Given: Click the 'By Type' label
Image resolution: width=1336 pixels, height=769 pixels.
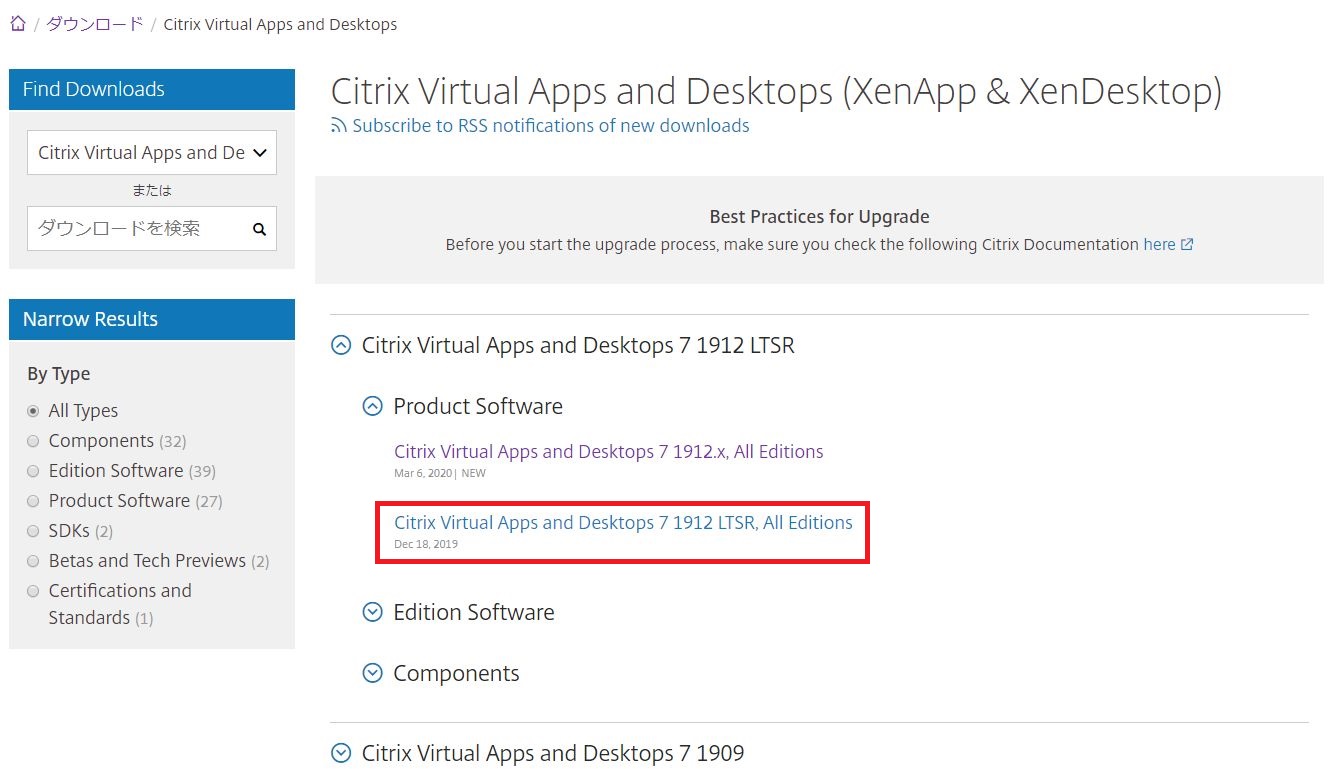Looking at the screenshot, I should point(59,374).
